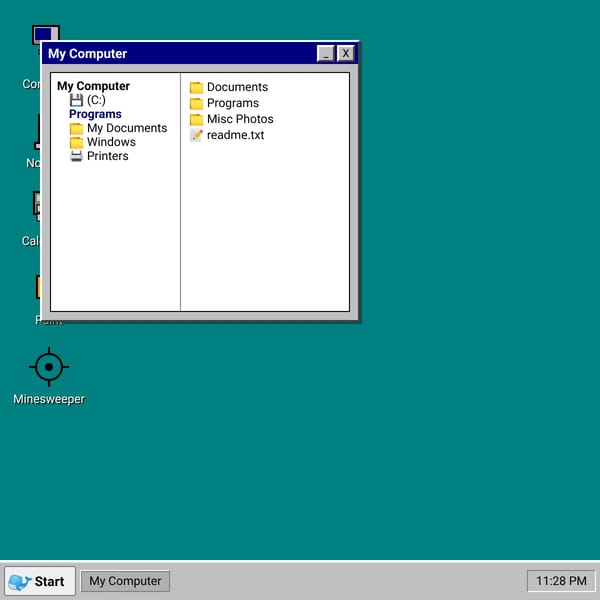Click My Computer taskbar button

[125, 581]
